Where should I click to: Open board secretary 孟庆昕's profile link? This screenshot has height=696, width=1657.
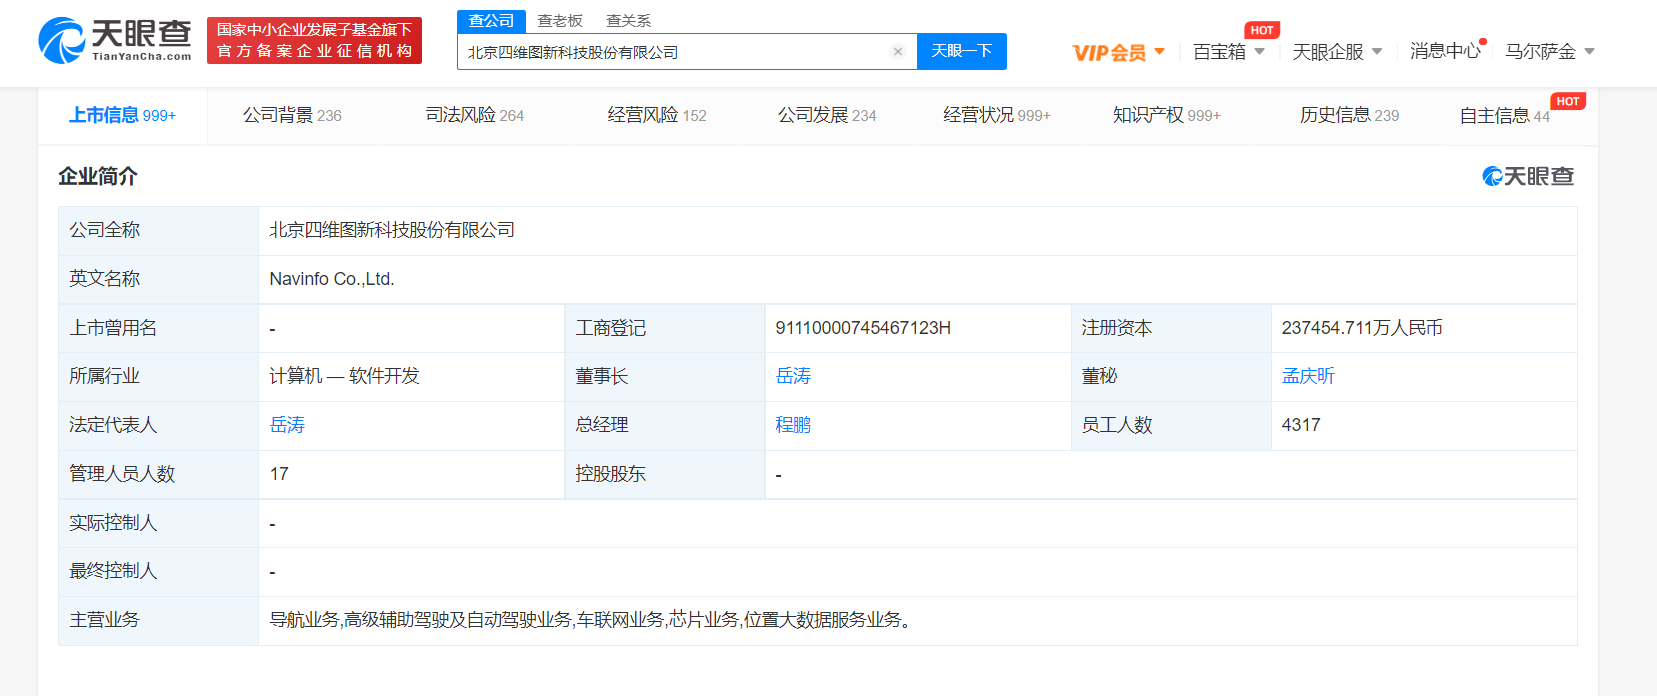click(x=1308, y=376)
